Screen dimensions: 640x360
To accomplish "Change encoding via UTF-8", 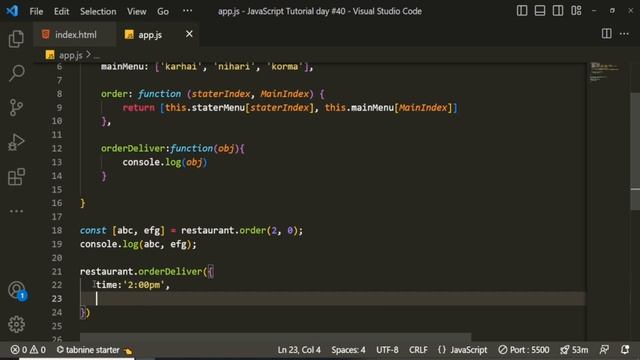I will 387,350.
